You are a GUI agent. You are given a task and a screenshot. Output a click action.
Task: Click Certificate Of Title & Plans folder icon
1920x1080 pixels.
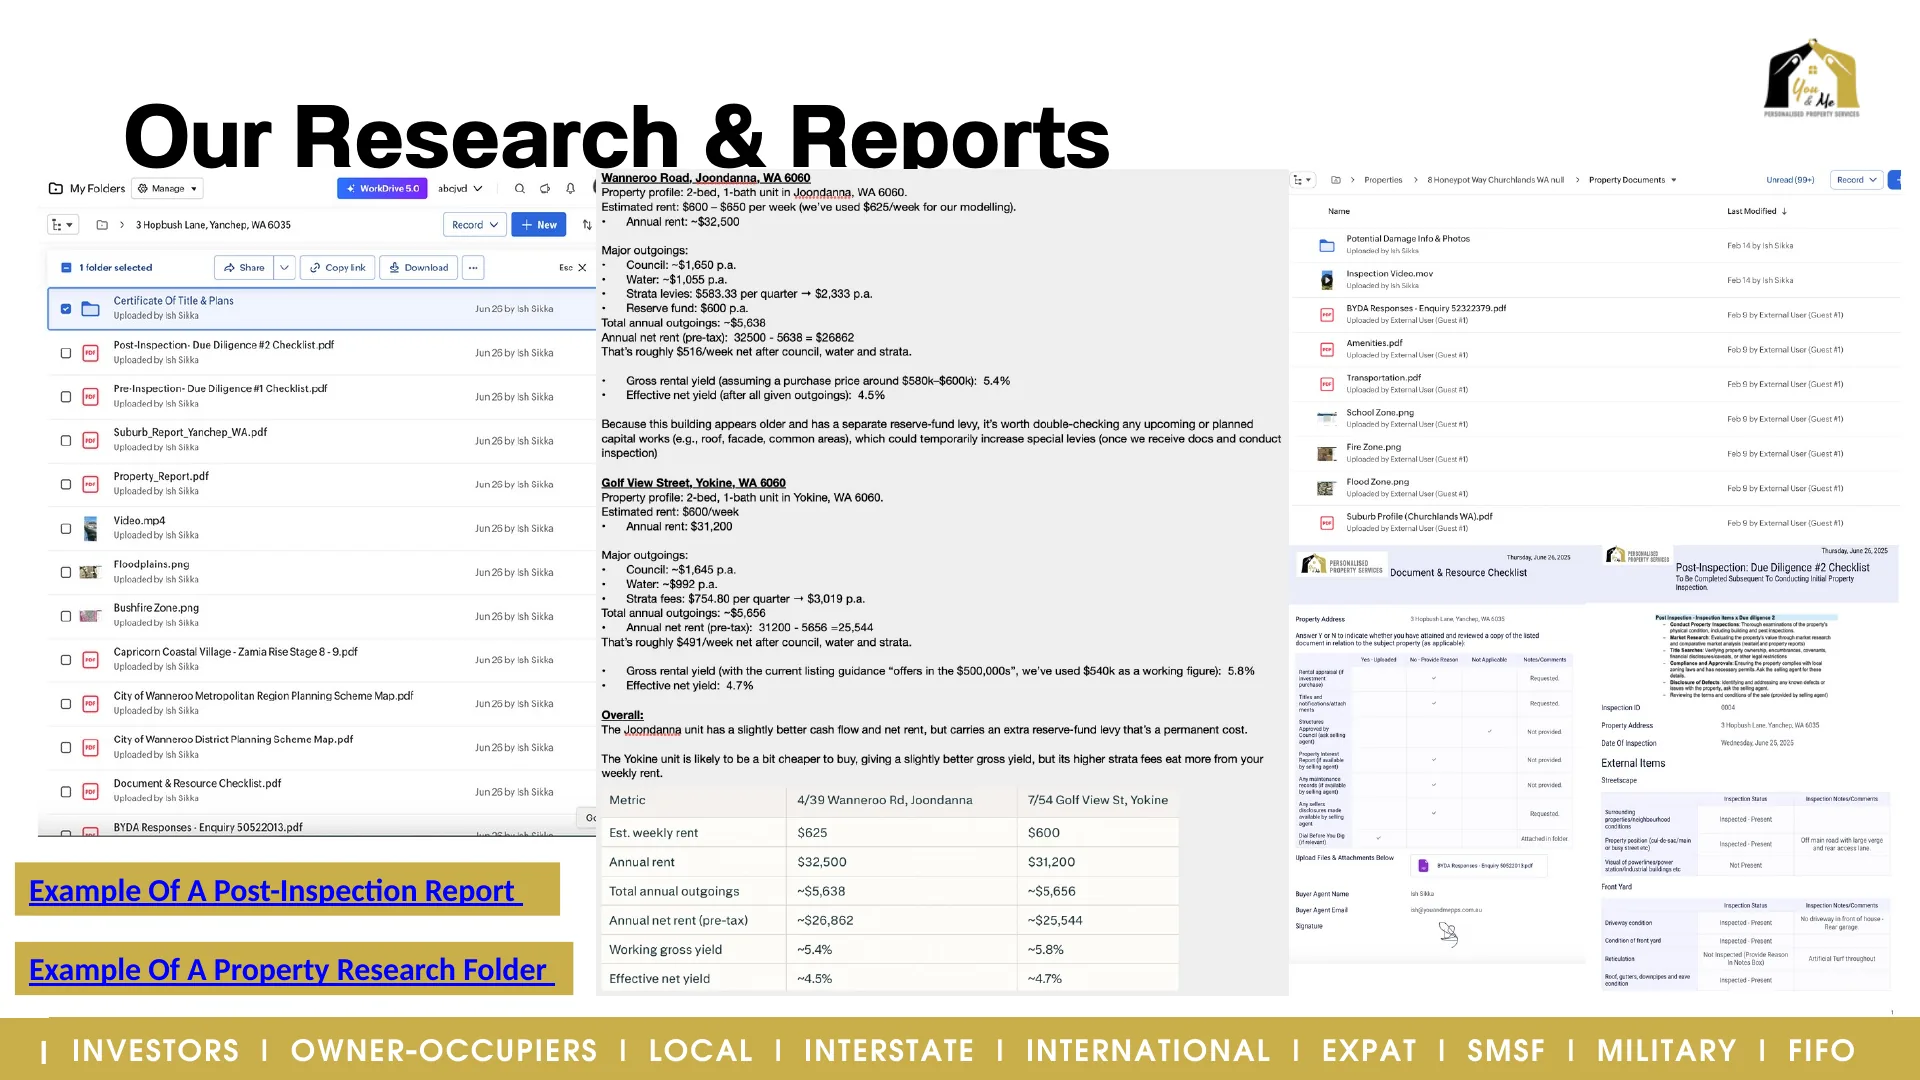(x=90, y=309)
